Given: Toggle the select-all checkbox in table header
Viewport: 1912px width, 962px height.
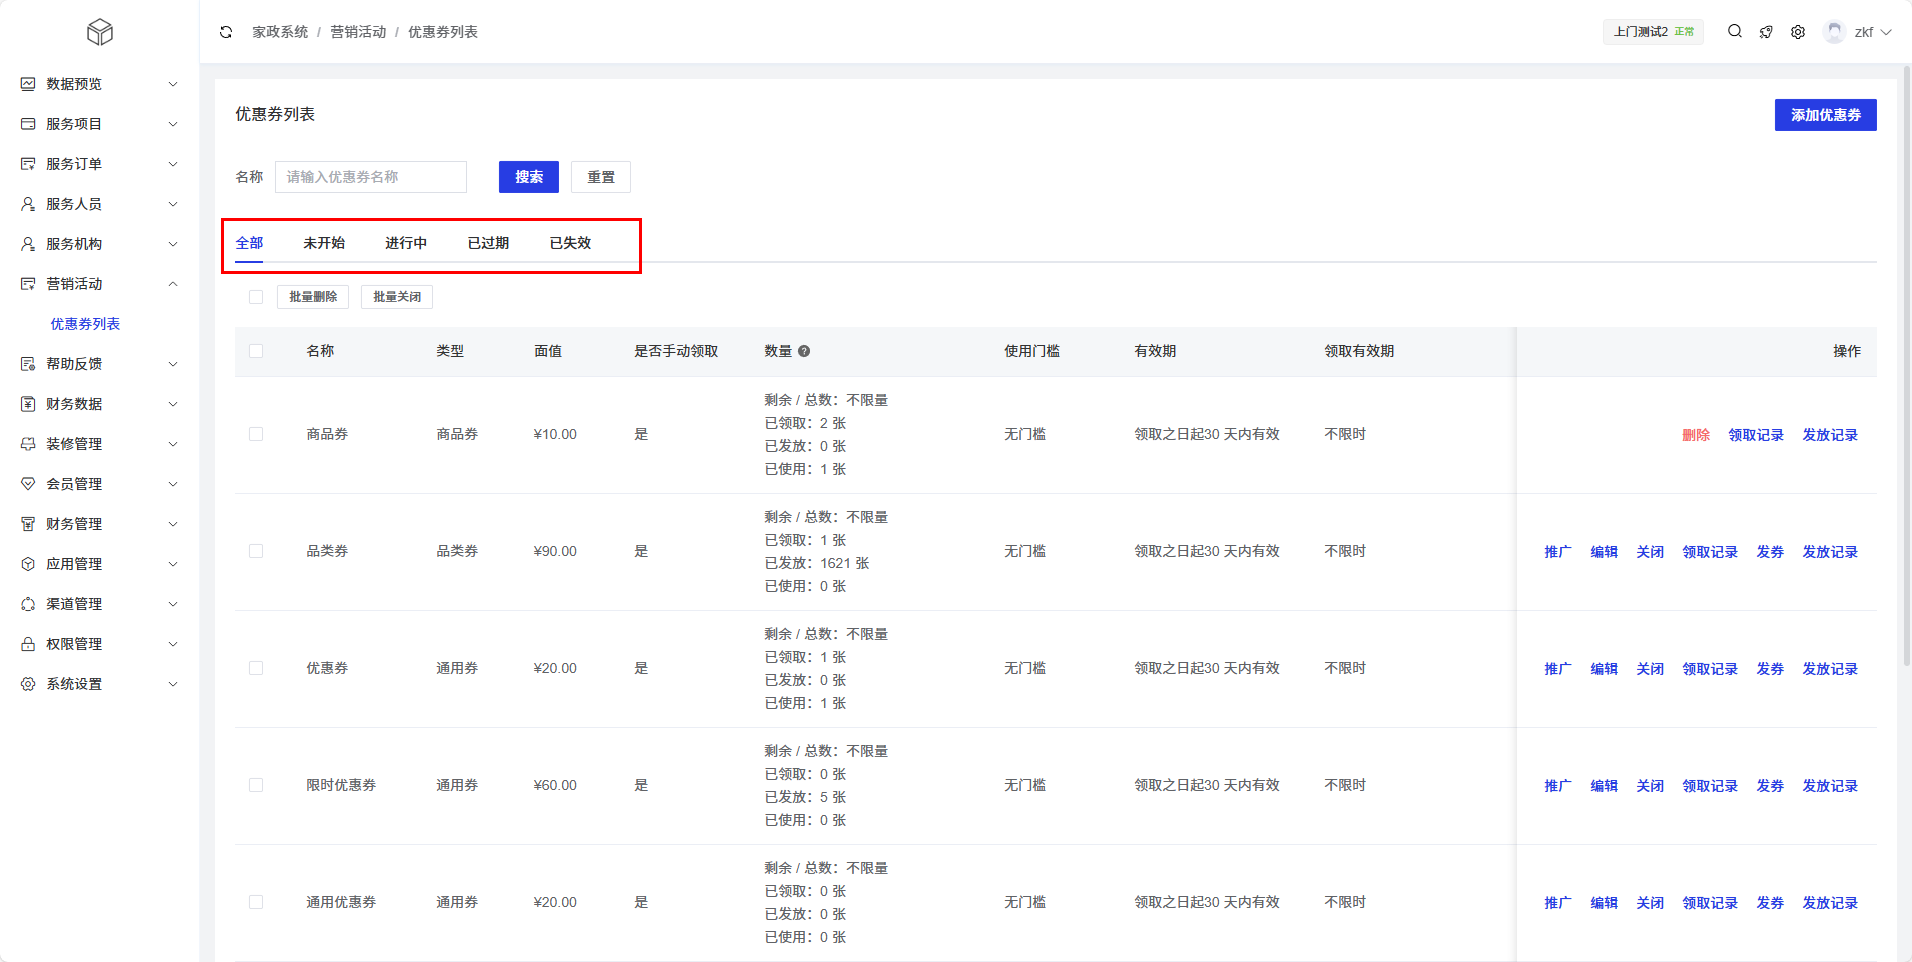Looking at the screenshot, I should (x=256, y=351).
